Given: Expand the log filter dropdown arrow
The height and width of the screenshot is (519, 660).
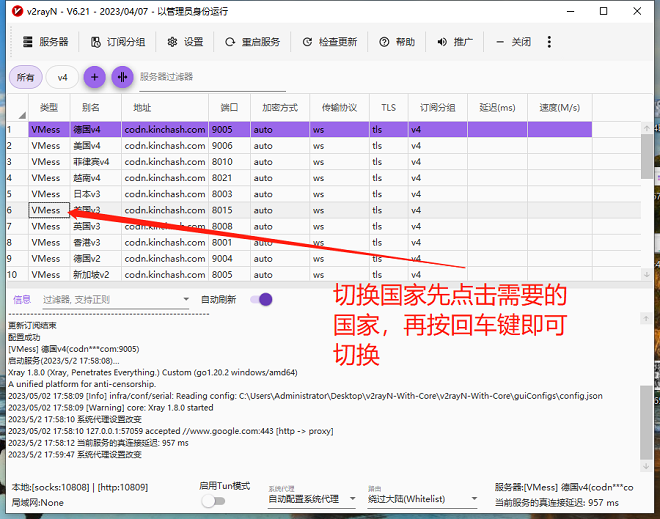Looking at the screenshot, I should coord(184,300).
